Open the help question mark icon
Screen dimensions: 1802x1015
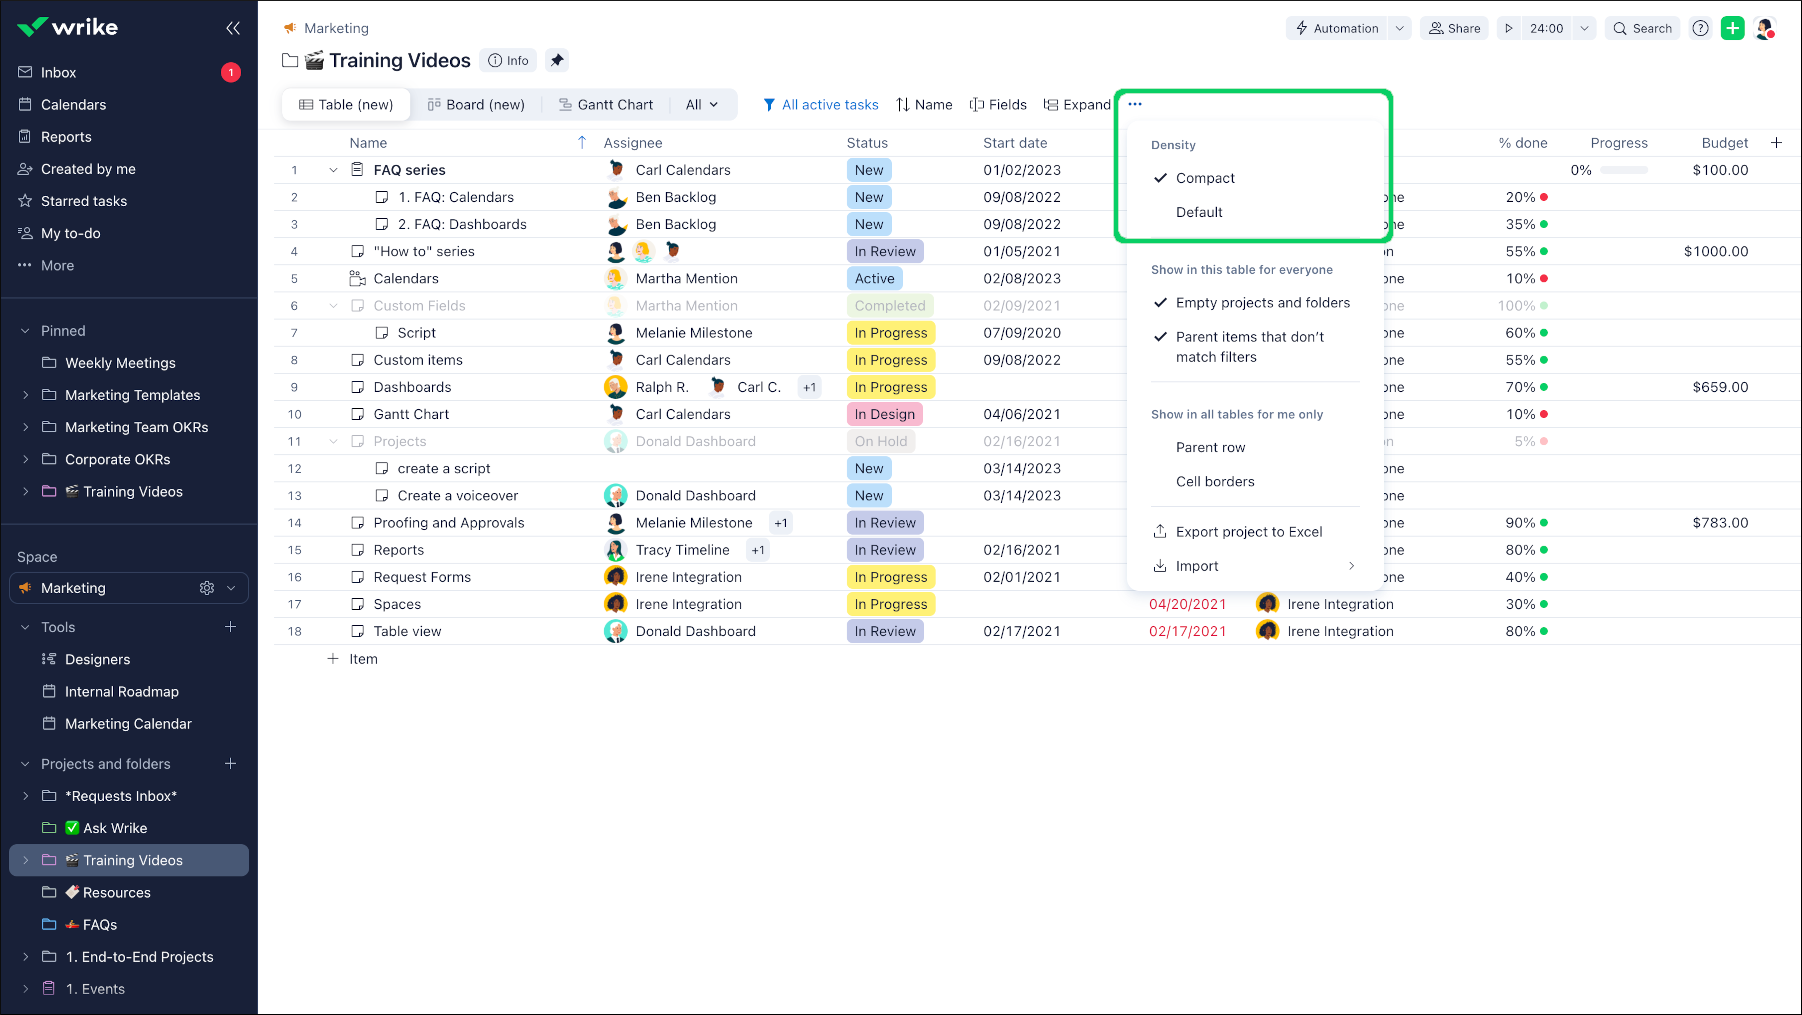(x=1700, y=28)
